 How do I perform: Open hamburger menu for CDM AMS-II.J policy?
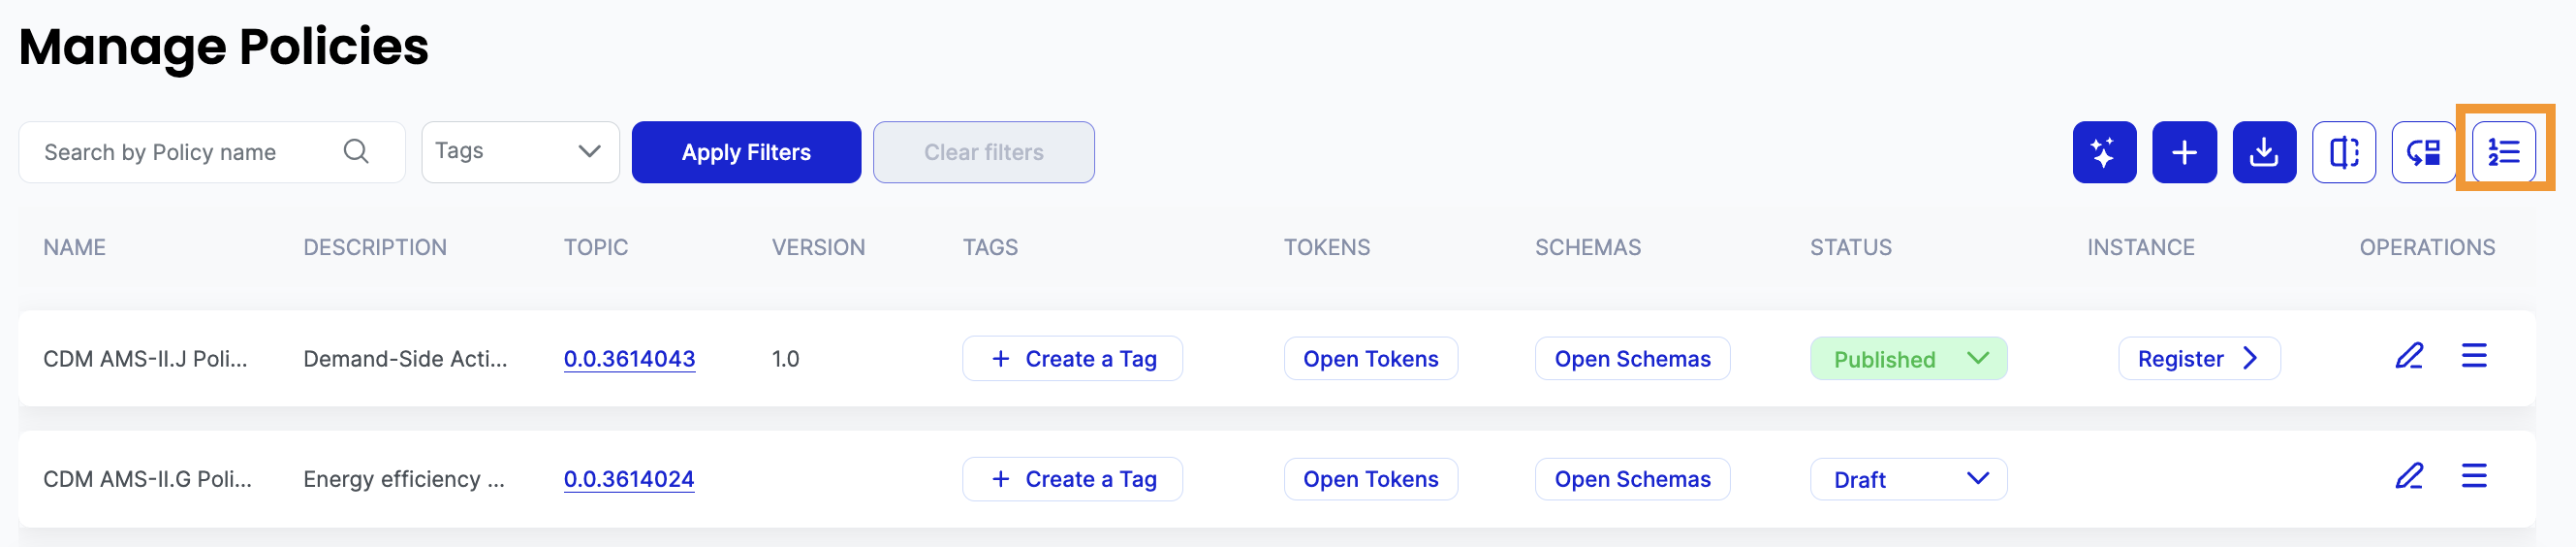point(2473,356)
